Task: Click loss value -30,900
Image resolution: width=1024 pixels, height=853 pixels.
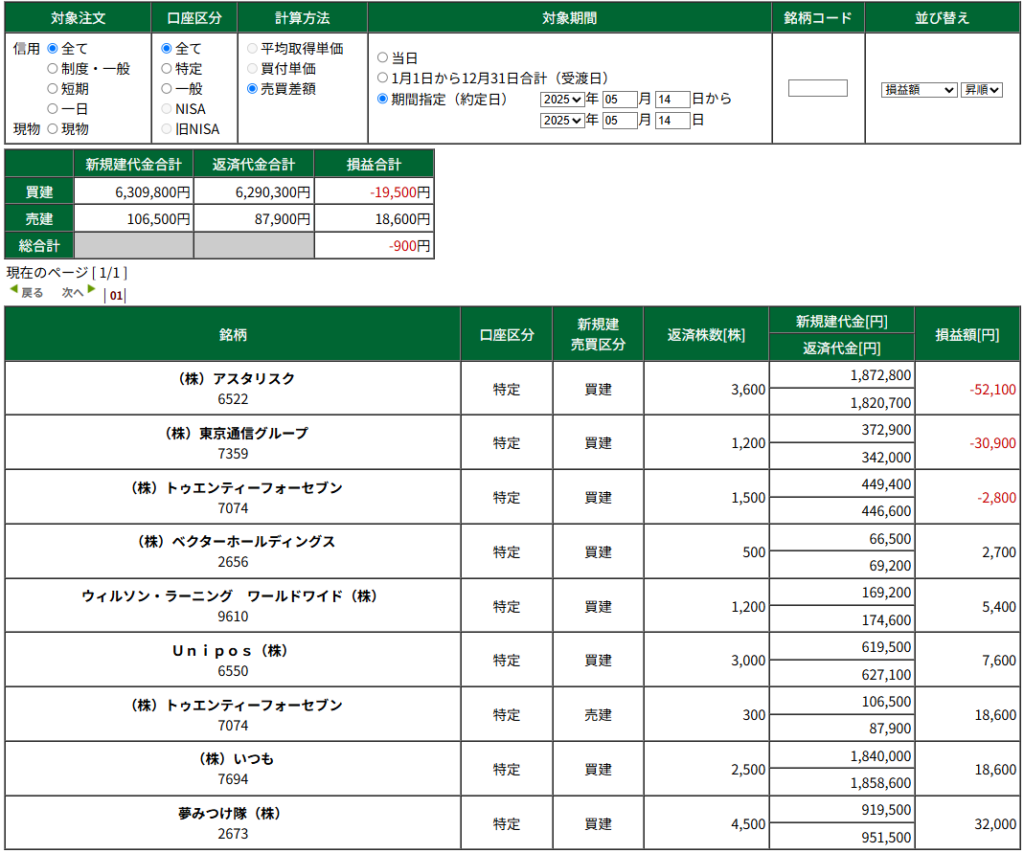Action: pos(993,443)
